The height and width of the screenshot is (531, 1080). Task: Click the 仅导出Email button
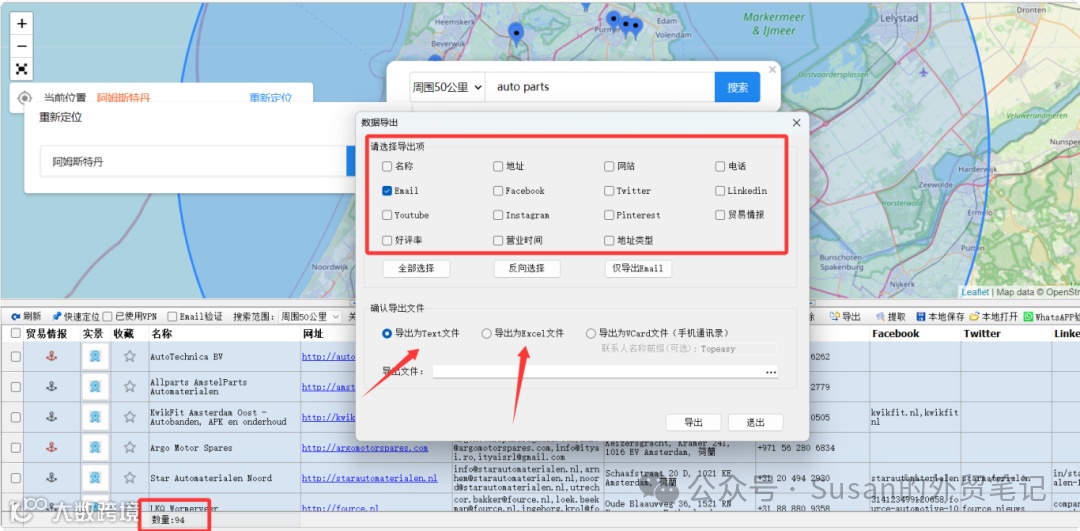tap(638, 269)
